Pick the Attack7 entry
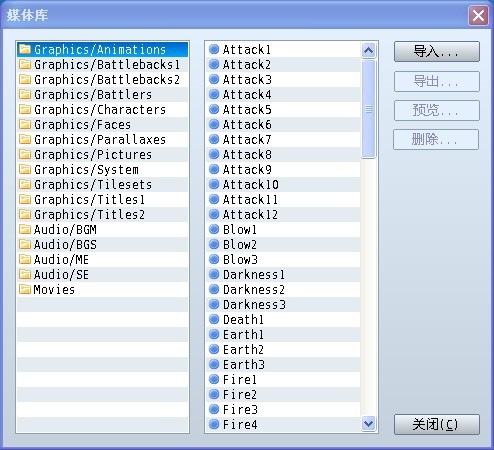Image resolution: width=494 pixels, height=450 pixels. [283, 139]
